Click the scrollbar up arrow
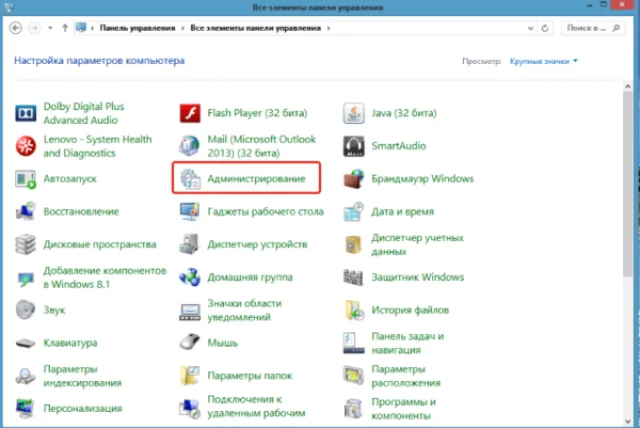 [628, 86]
